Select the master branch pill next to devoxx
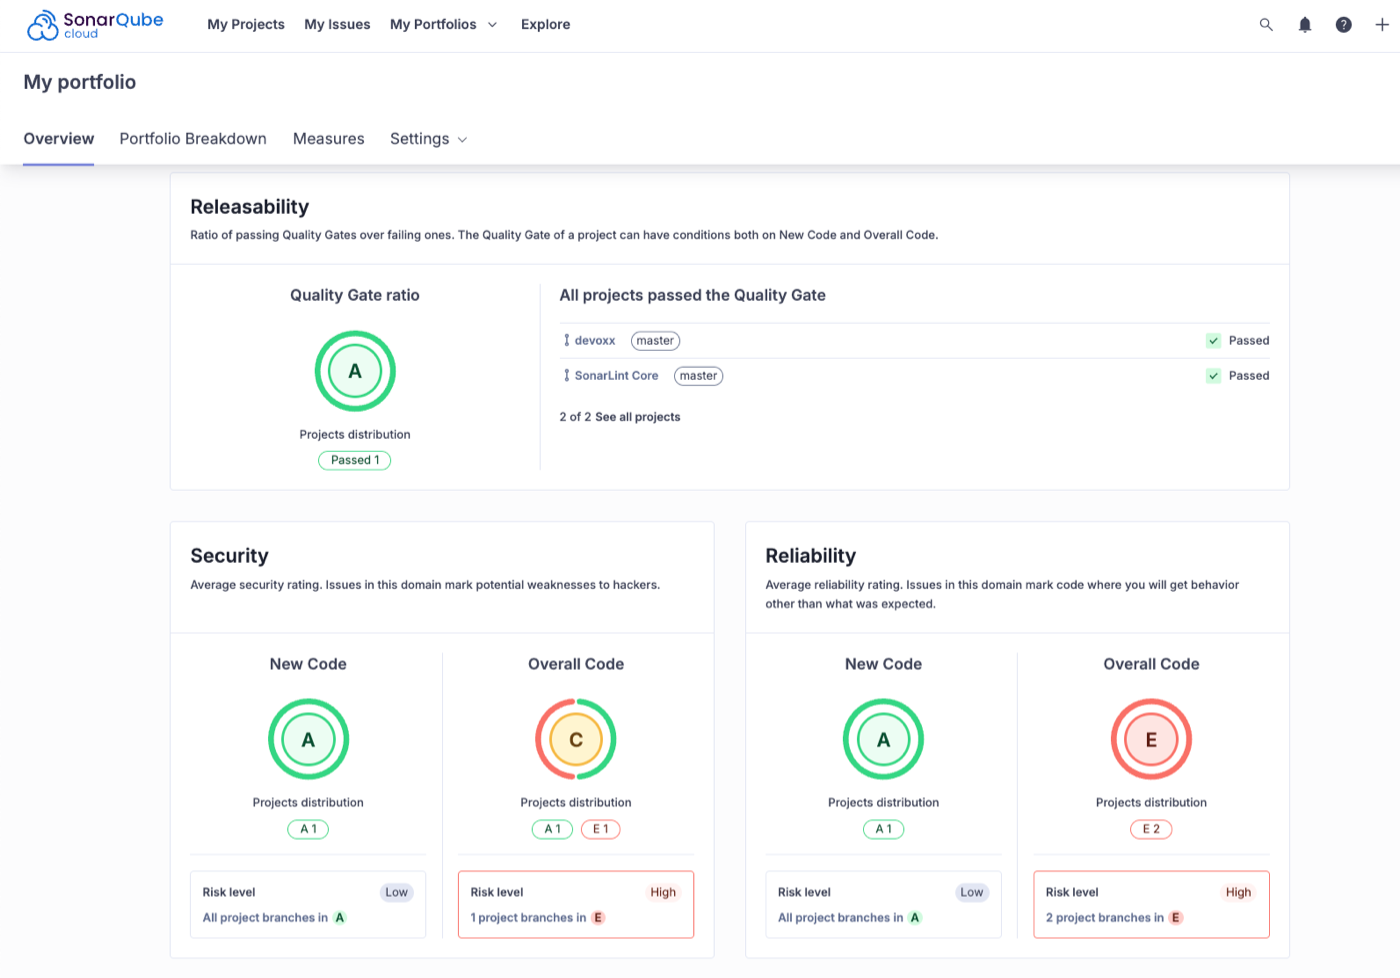 655,340
